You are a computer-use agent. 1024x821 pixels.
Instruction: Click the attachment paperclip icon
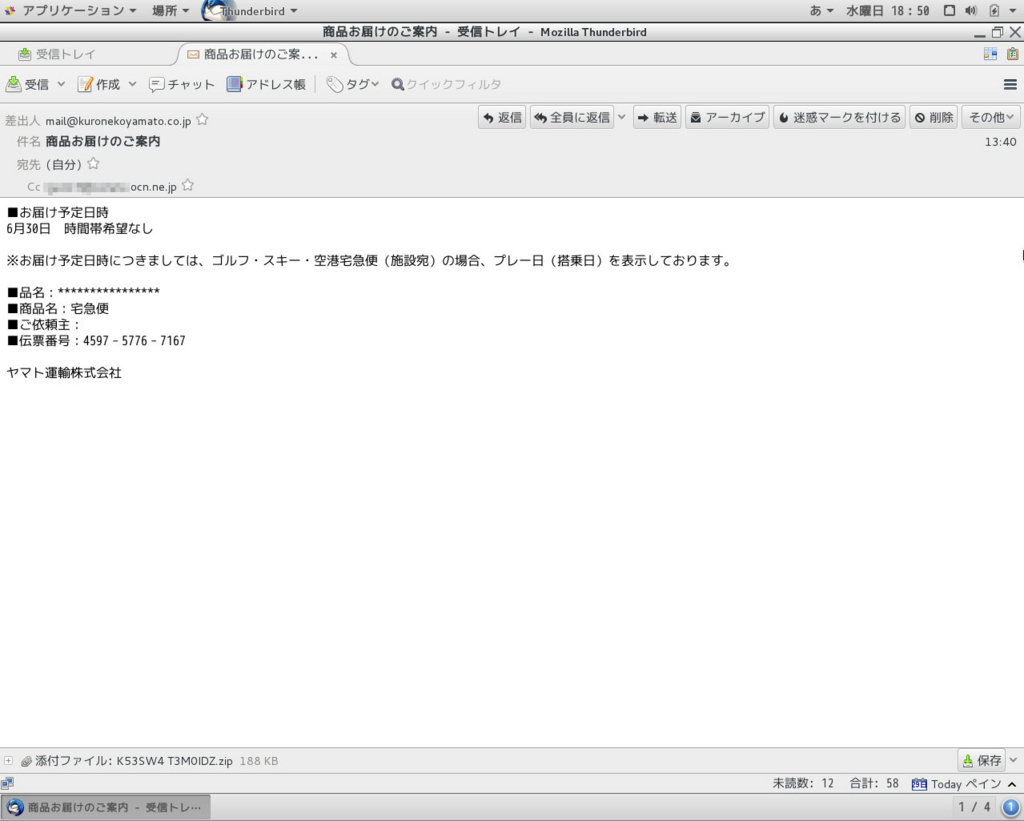[26, 761]
